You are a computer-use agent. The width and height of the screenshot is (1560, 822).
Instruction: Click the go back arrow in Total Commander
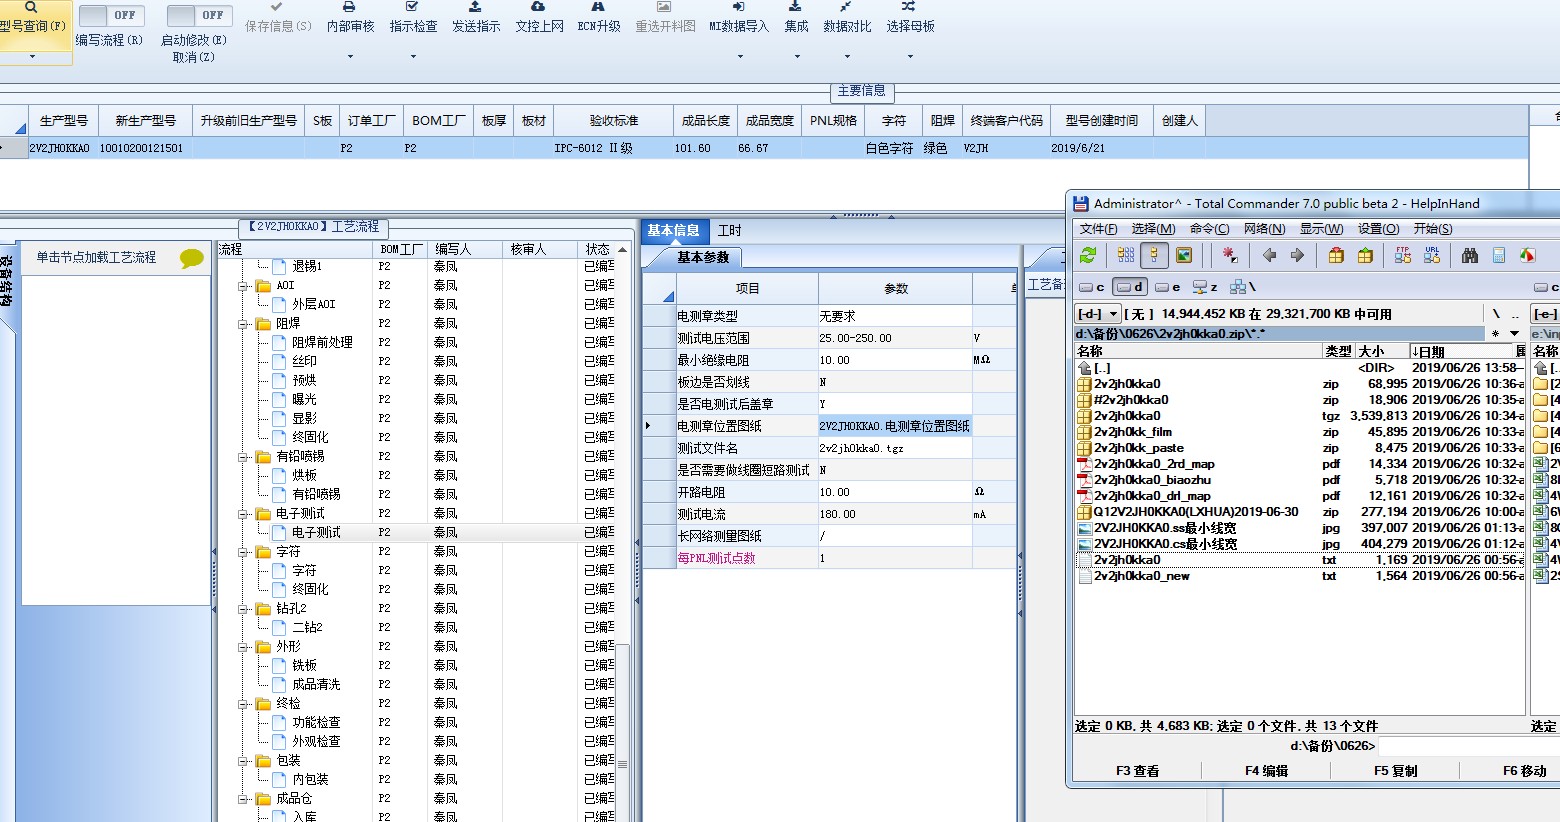(1269, 255)
